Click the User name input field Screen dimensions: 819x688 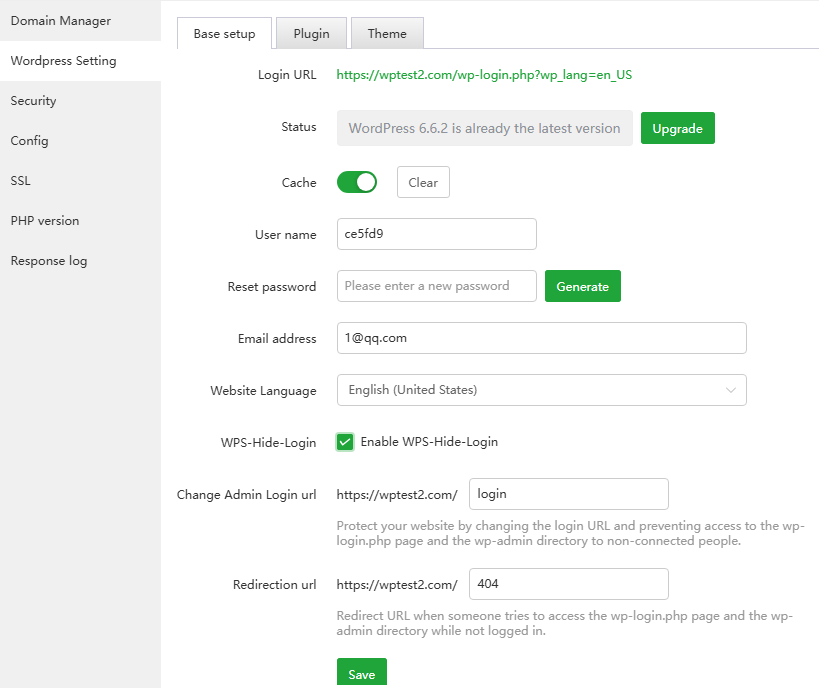(436, 234)
